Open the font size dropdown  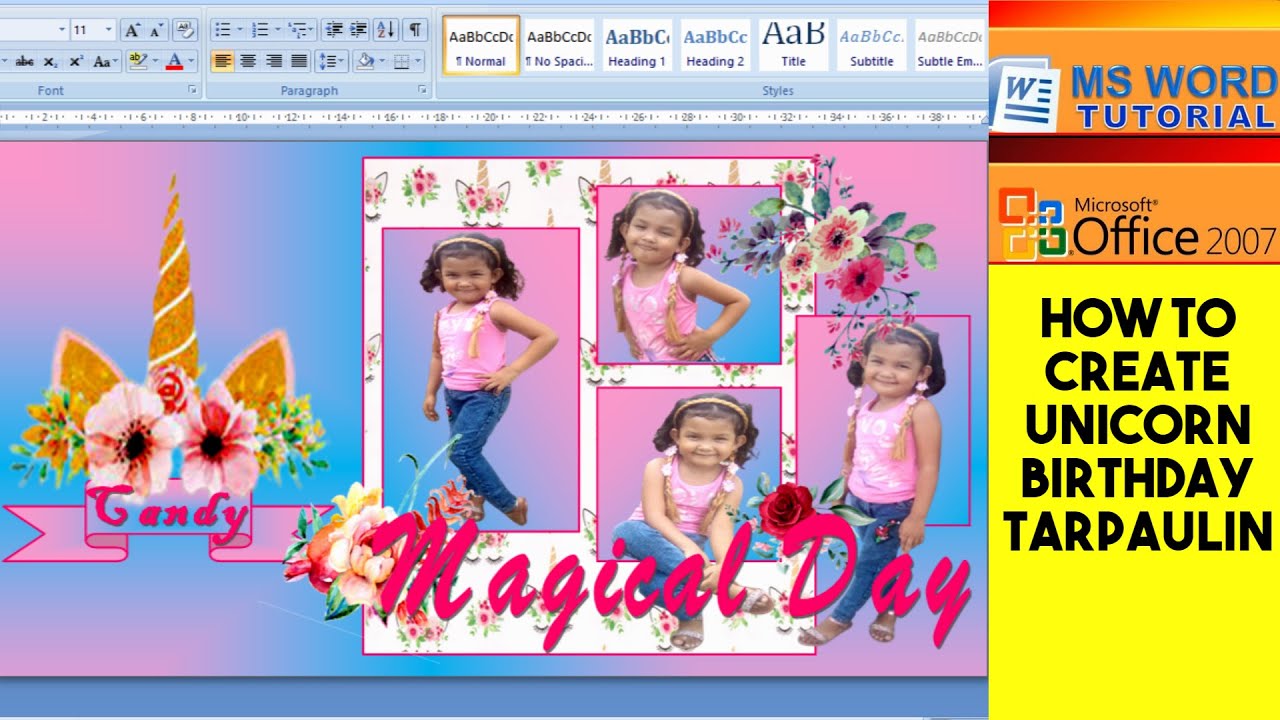coord(108,30)
